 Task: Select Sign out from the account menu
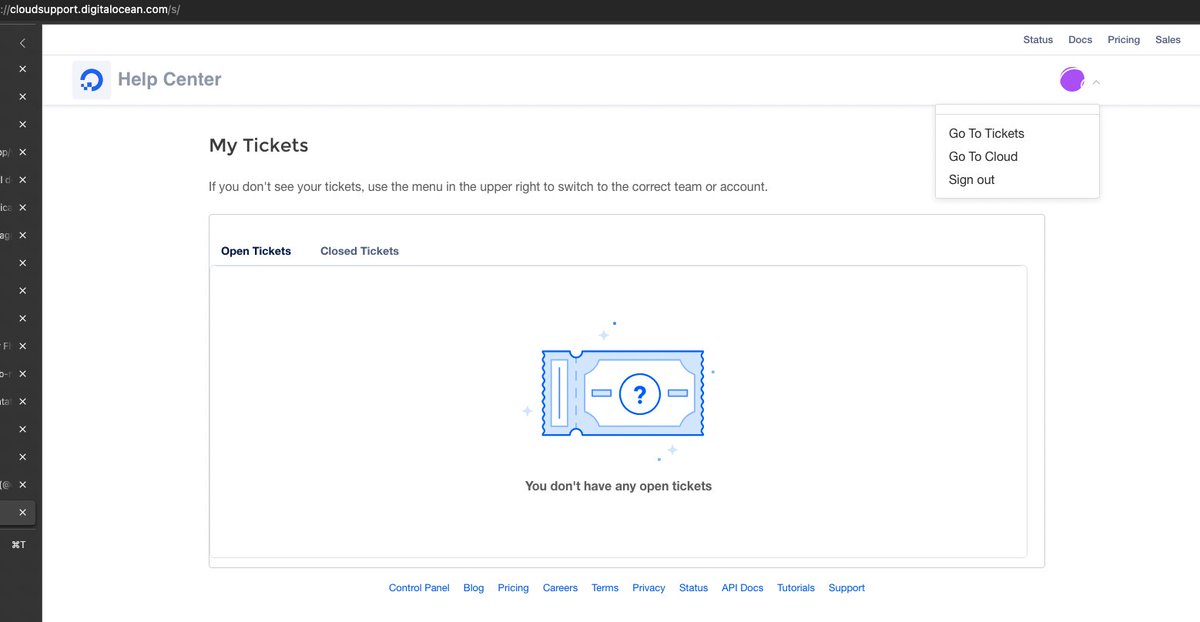971,180
